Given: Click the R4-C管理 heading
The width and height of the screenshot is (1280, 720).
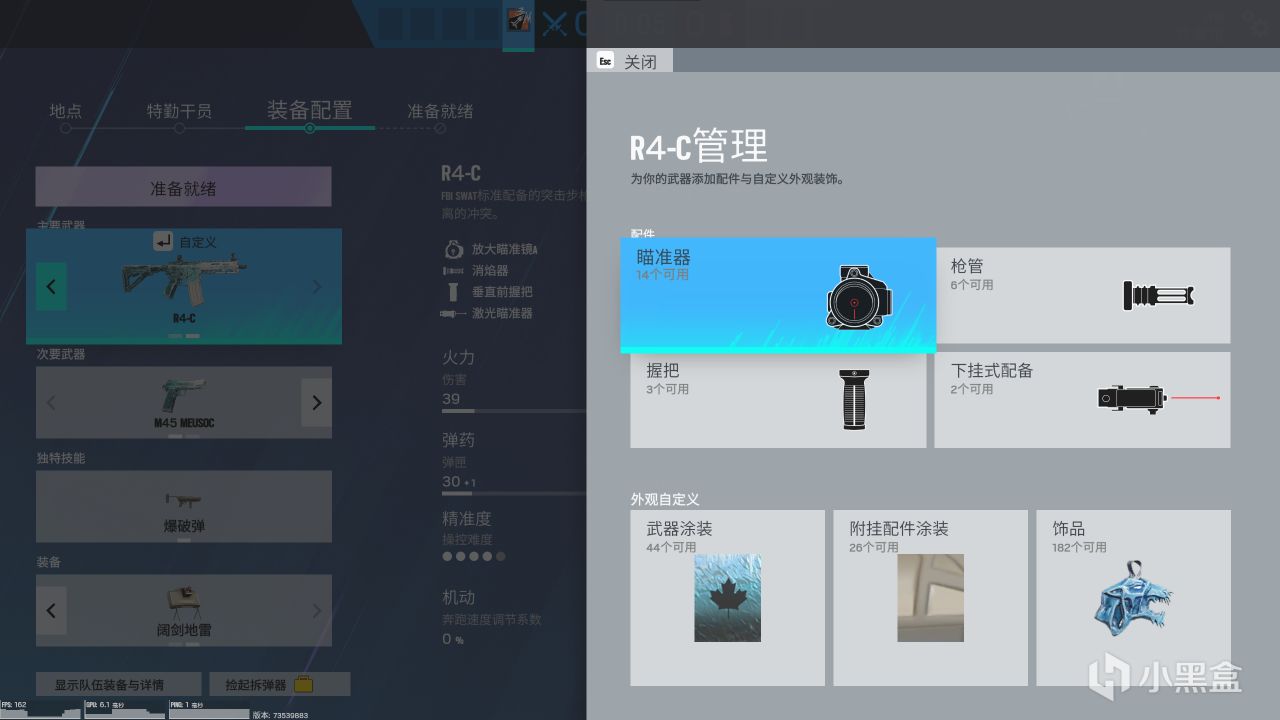Looking at the screenshot, I should point(699,147).
